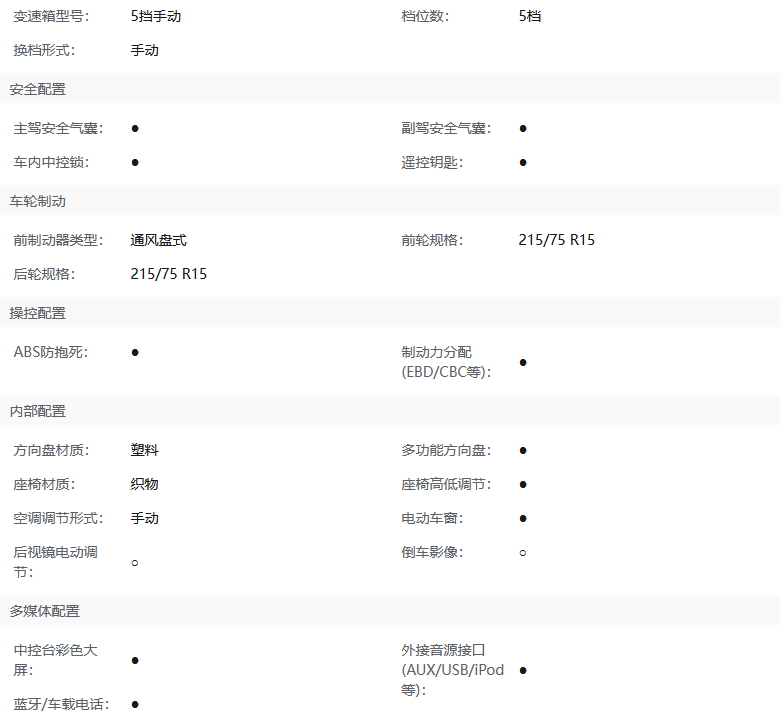Select the 安全配置 section header

coord(38,89)
